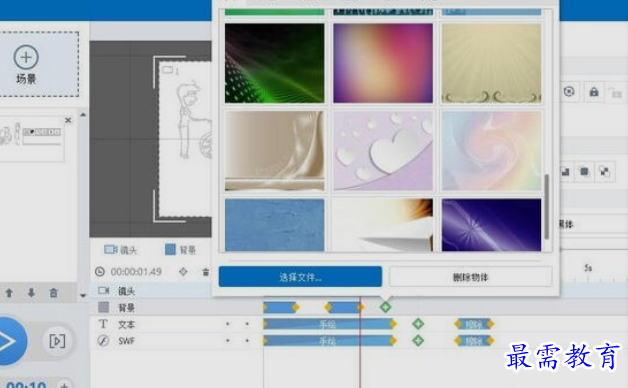Add a keyframe with the diamond icon beside the timecode
Image resolution: width=628 pixels, height=388 pixels.
183,272
